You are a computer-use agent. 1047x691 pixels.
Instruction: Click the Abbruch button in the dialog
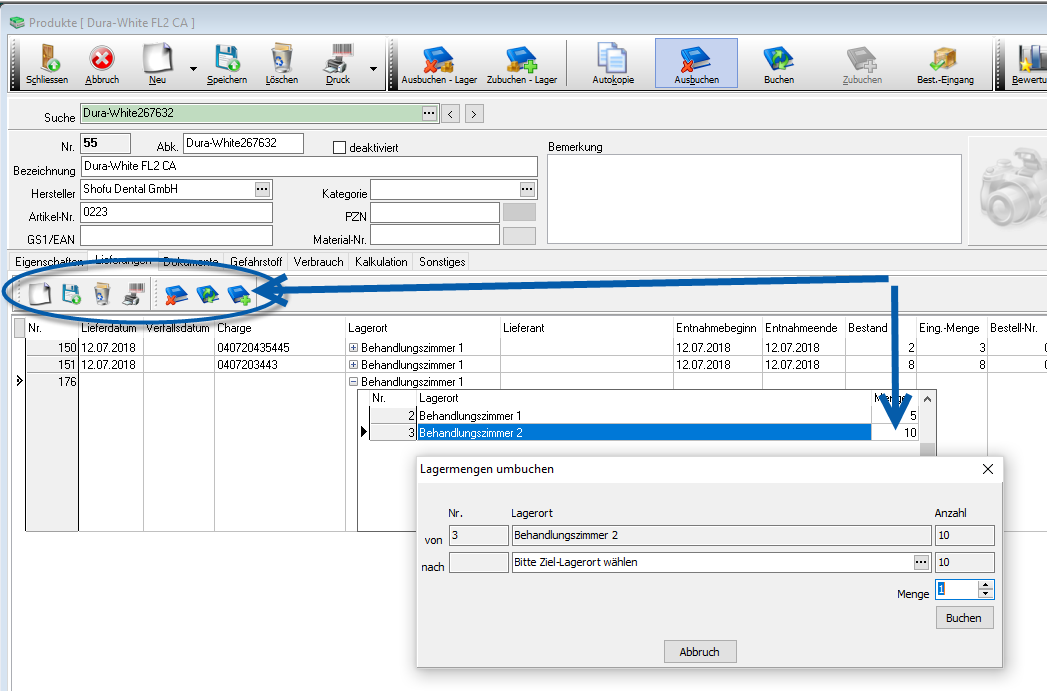[700, 652]
